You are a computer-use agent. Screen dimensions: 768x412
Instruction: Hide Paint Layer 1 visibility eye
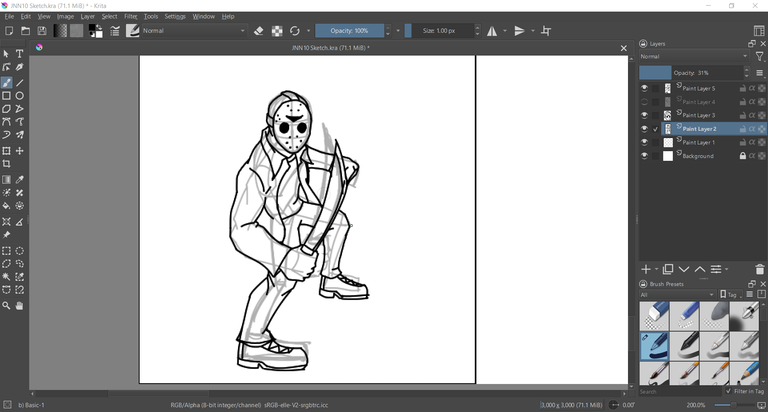click(644, 142)
